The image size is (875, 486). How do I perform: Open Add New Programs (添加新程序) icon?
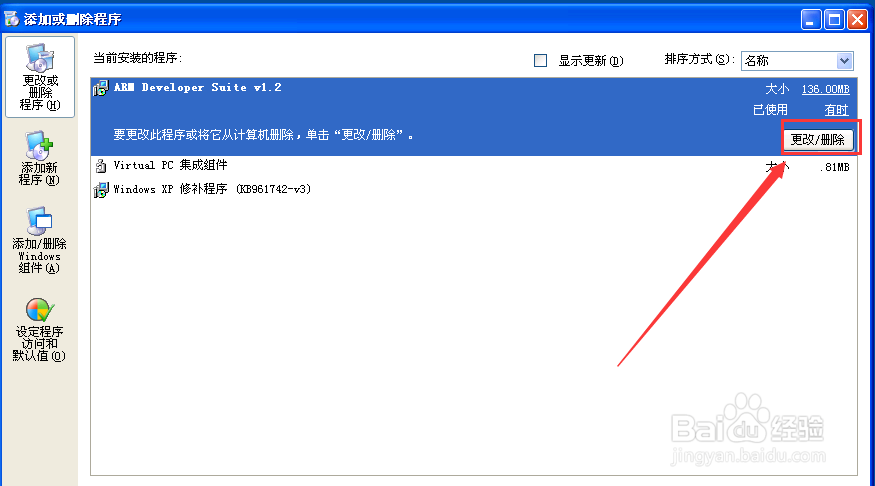(39, 146)
